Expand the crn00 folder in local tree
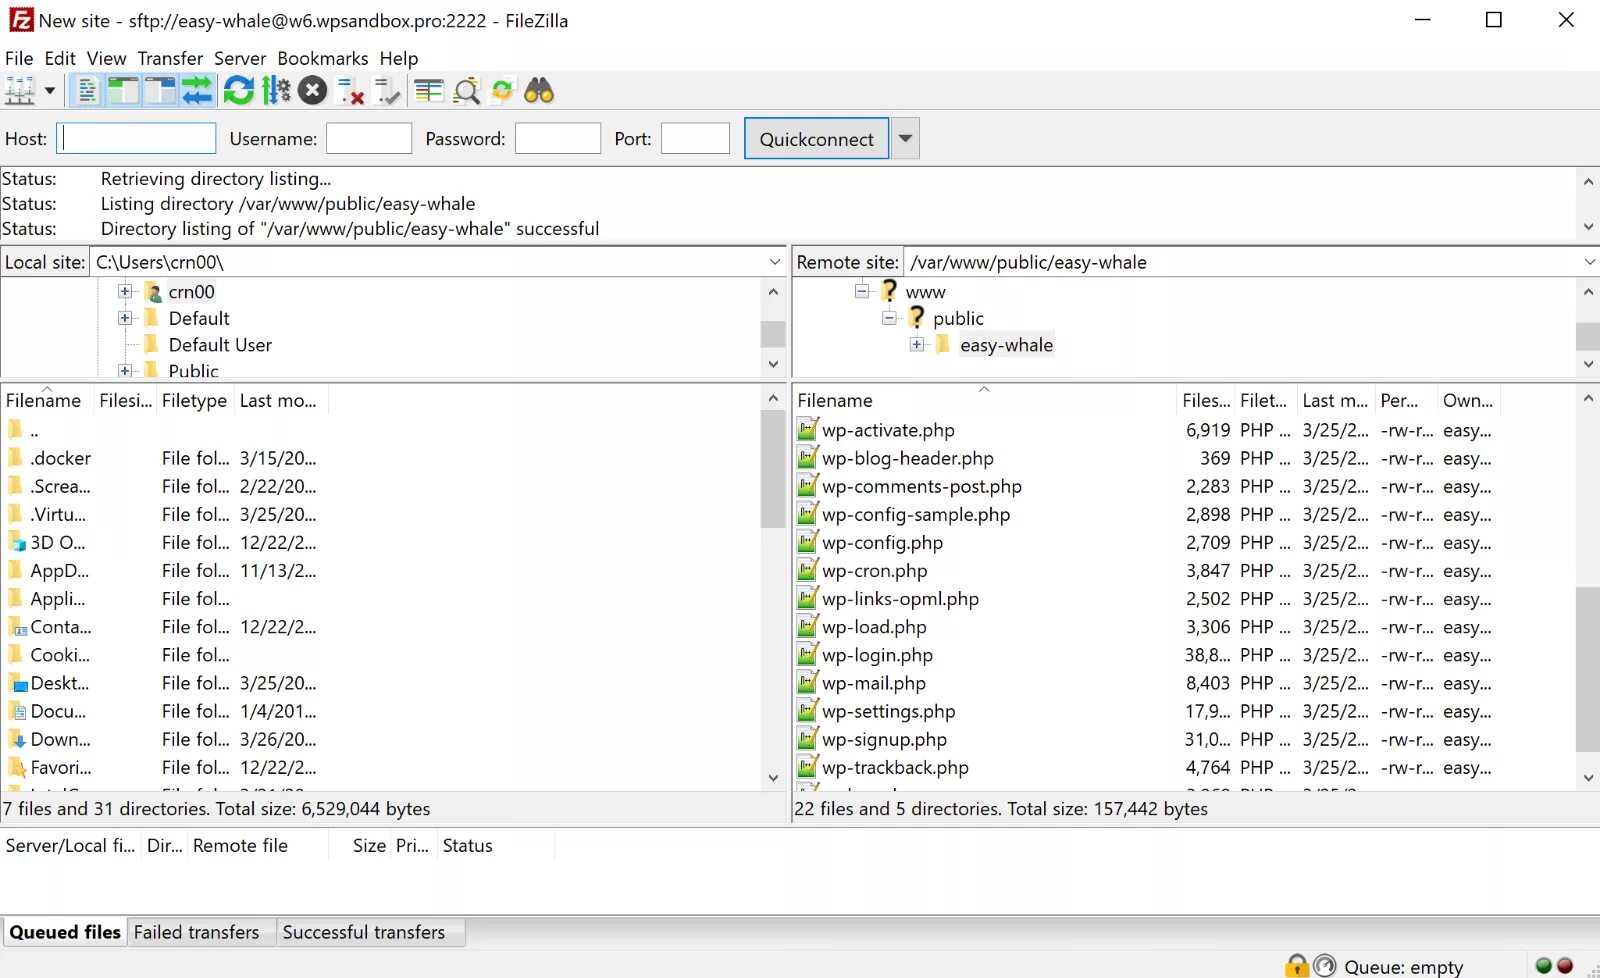This screenshot has width=1600, height=978. tap(125, 291)
